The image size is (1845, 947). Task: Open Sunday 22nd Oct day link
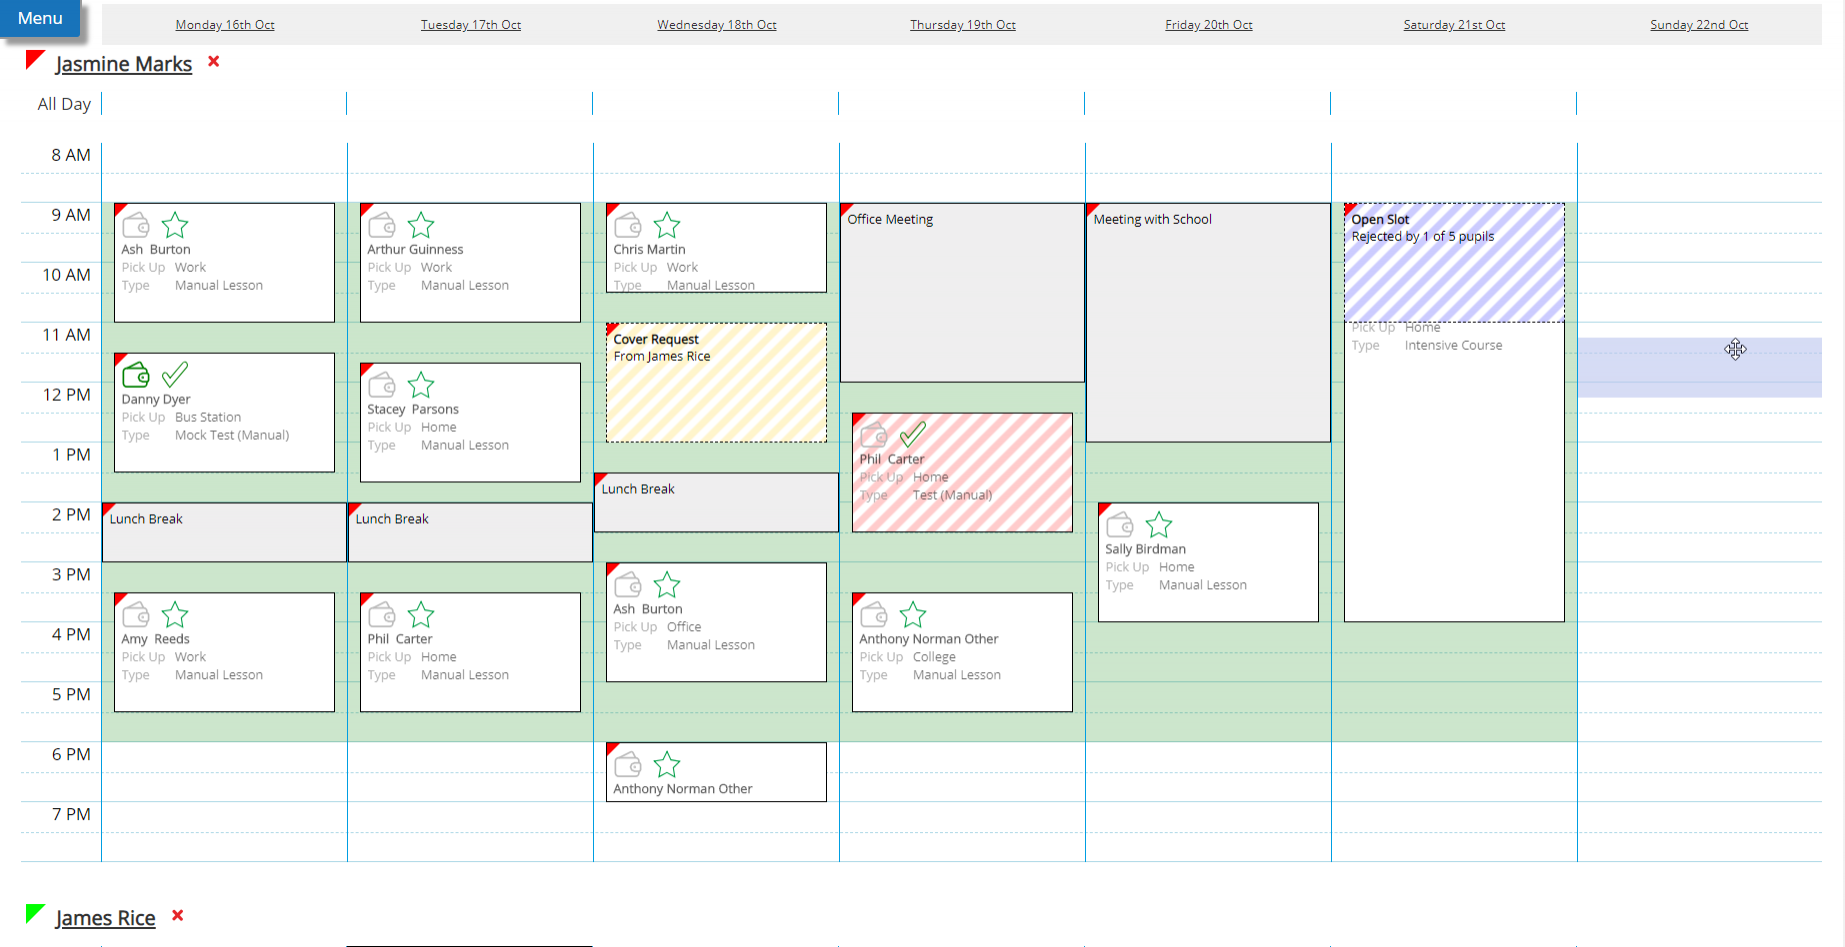(1699, 25)
